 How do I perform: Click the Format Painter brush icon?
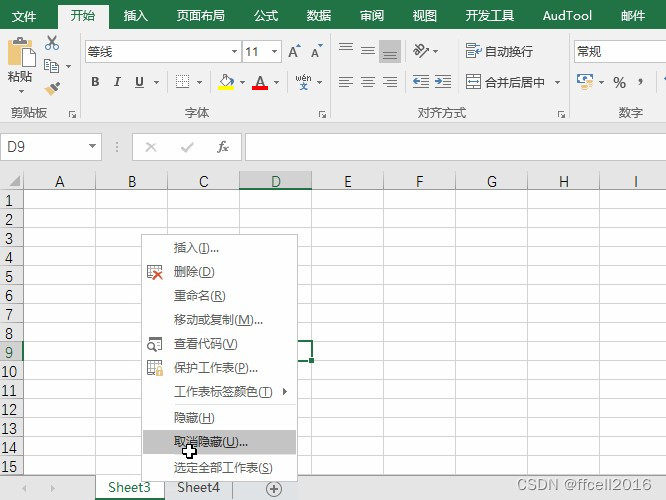click(53, 88)
